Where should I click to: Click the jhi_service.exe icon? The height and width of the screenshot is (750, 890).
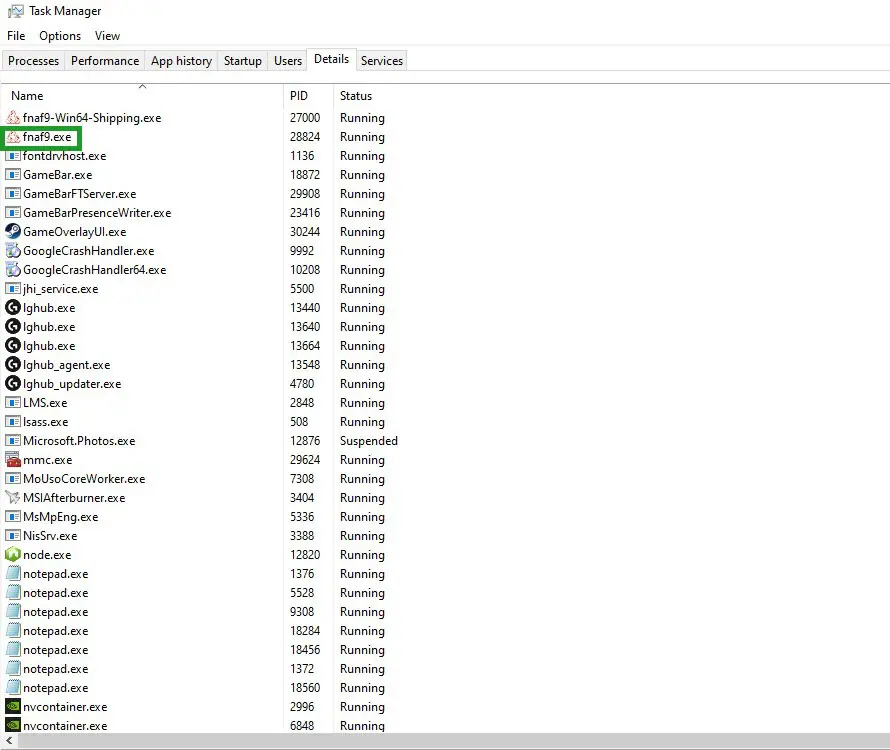(13, 288)
